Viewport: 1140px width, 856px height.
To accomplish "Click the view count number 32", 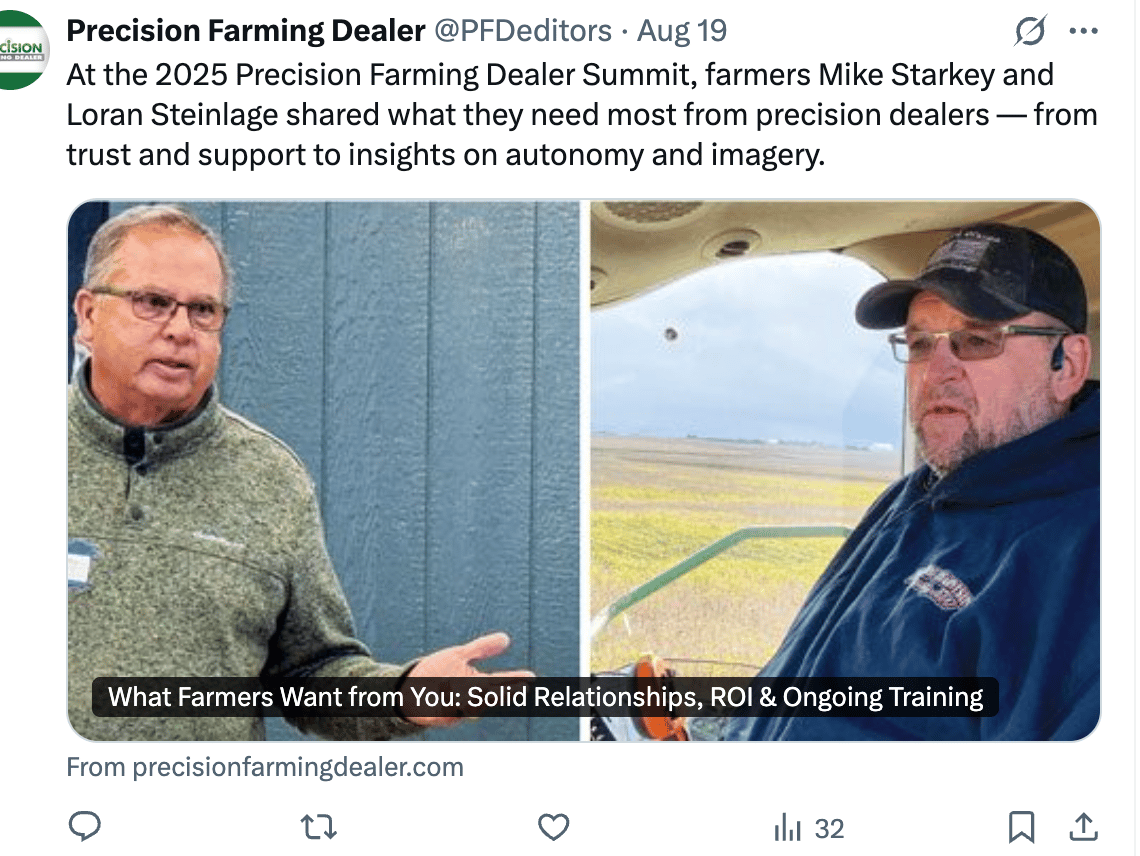I will pyautogui.click(x=830, y=828).
